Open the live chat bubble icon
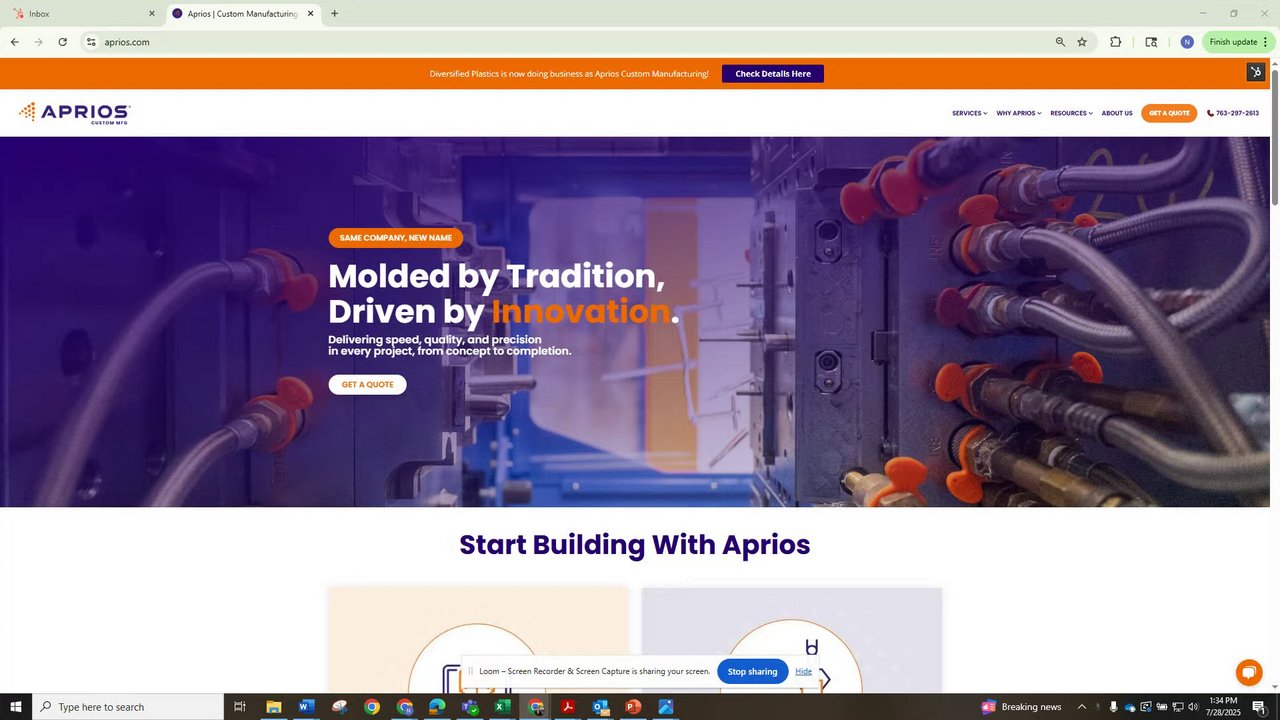 point(1249,672)
